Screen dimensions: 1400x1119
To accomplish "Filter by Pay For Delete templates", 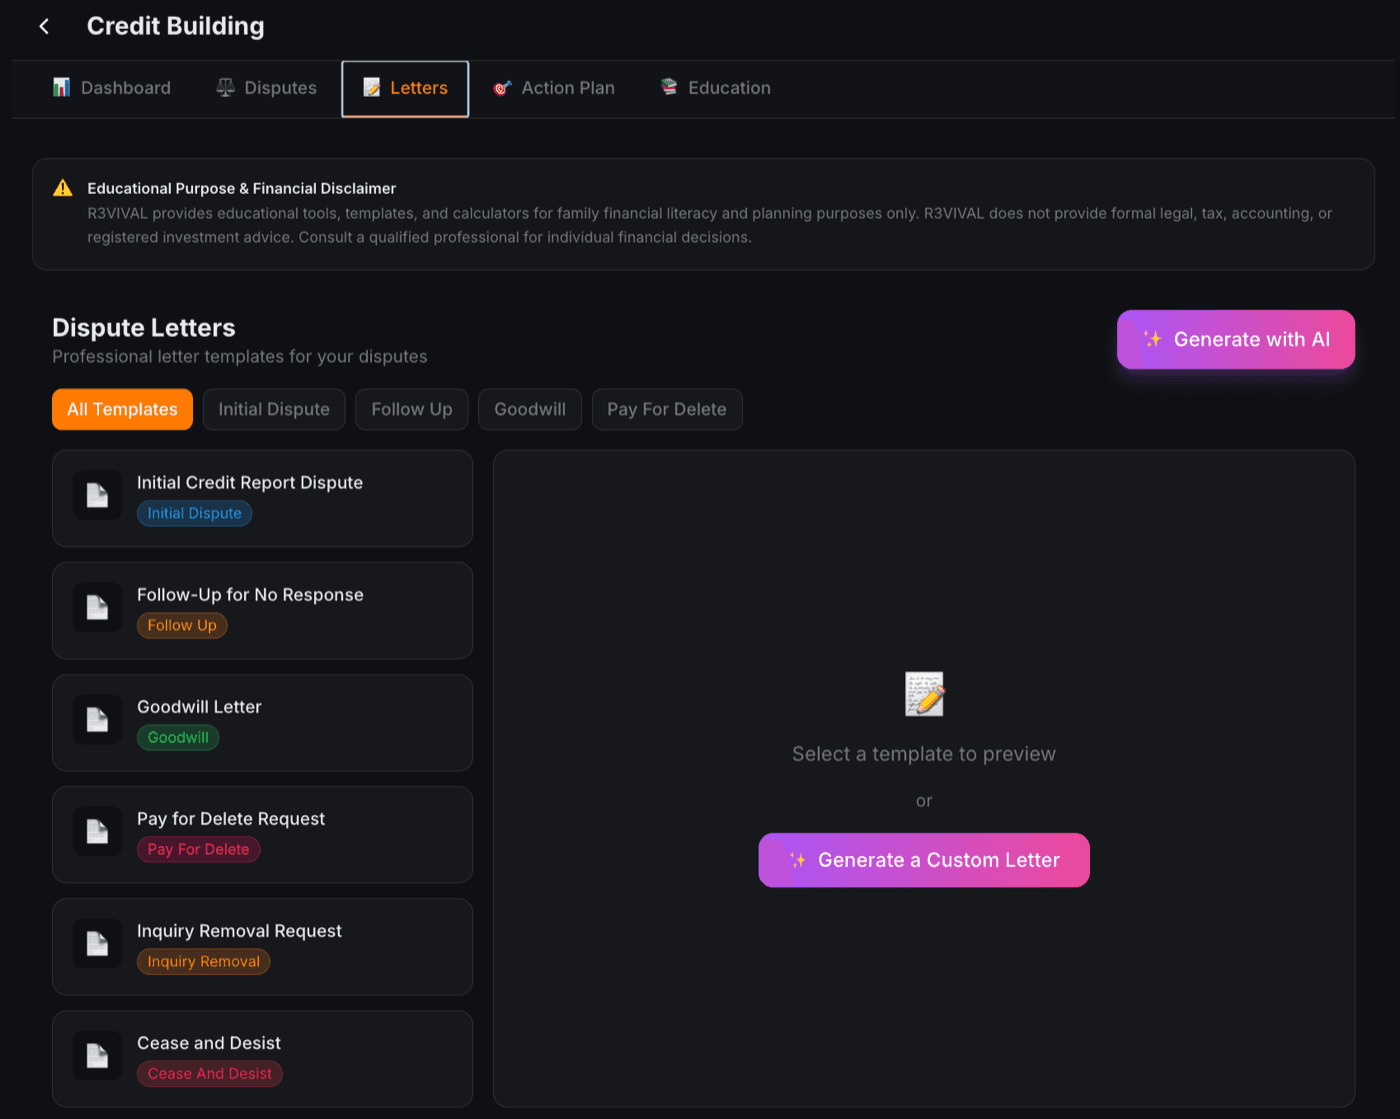I will click(667, 409).
